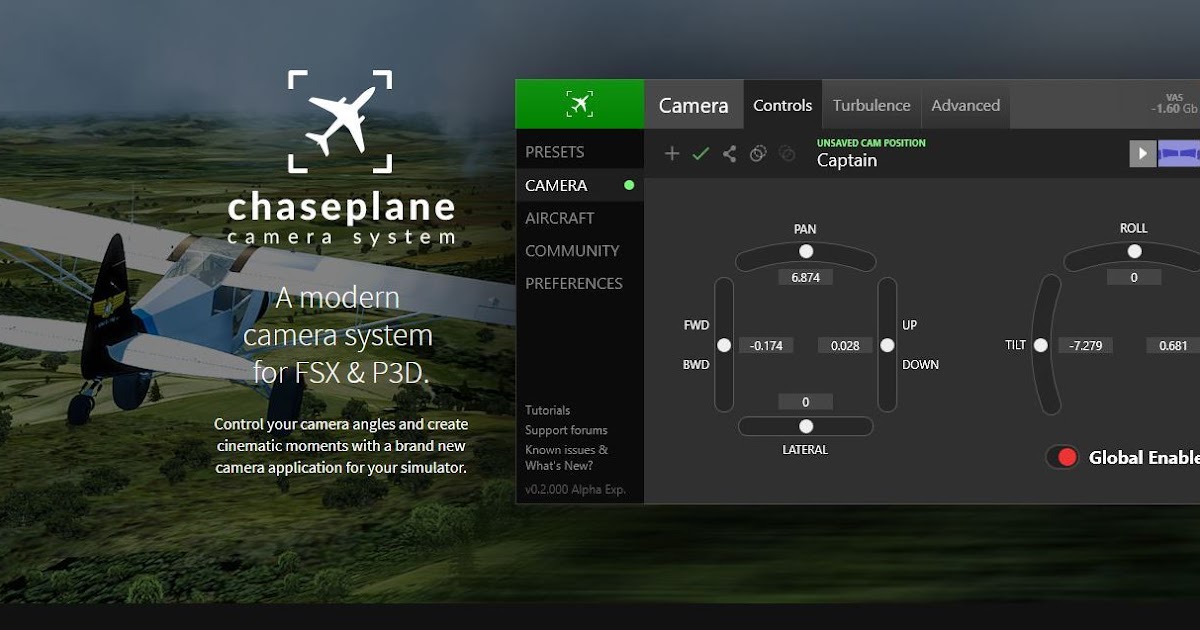The height and width of the screenshot is (630, 1200).
Task: Select the grayed-out second dial icon
Action: (786, 153)
